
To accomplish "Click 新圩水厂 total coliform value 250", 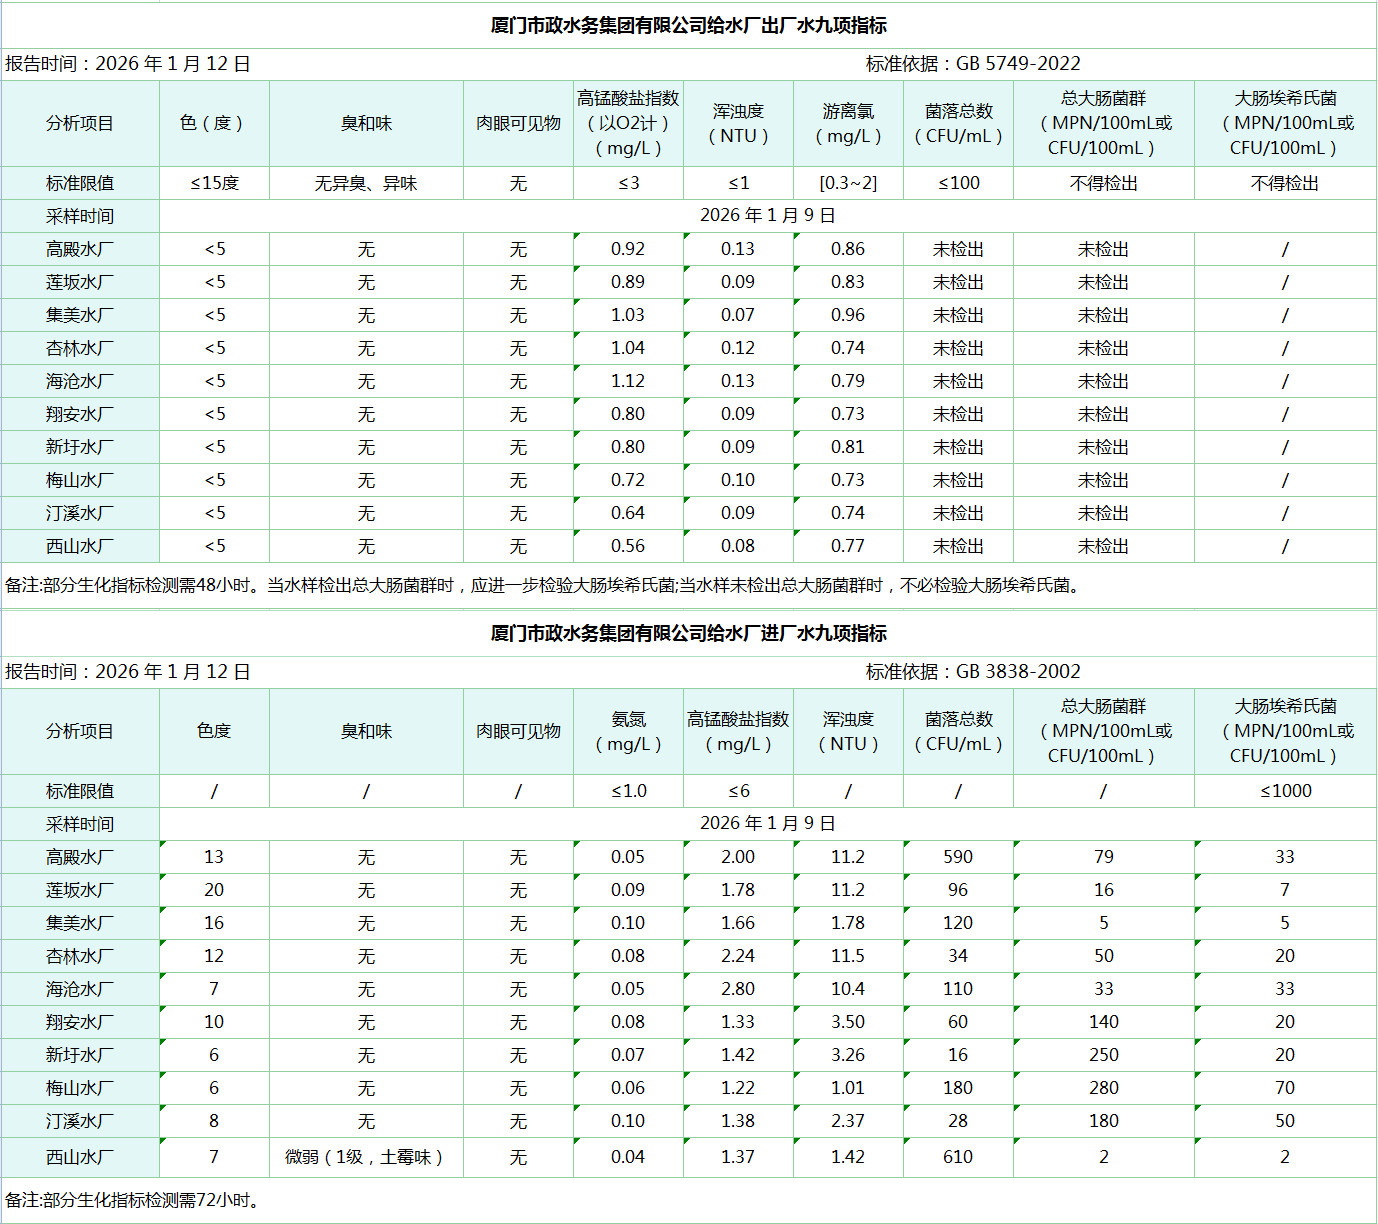I will tap(1104, 1055).
